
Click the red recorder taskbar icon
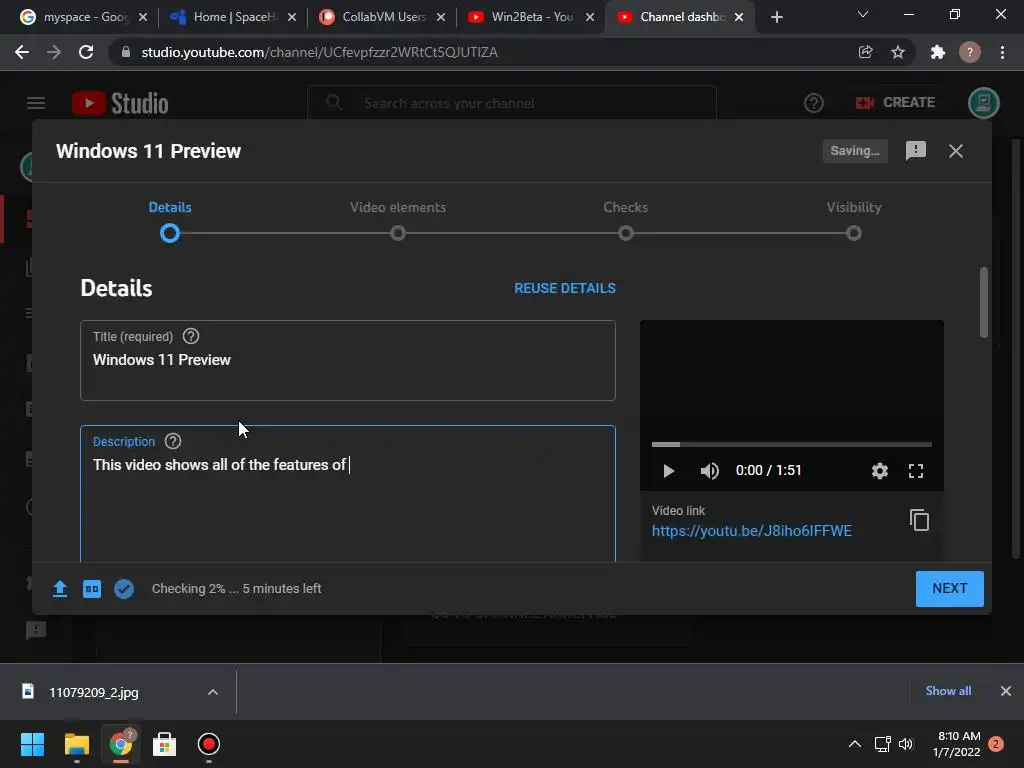tap(208, 744)
